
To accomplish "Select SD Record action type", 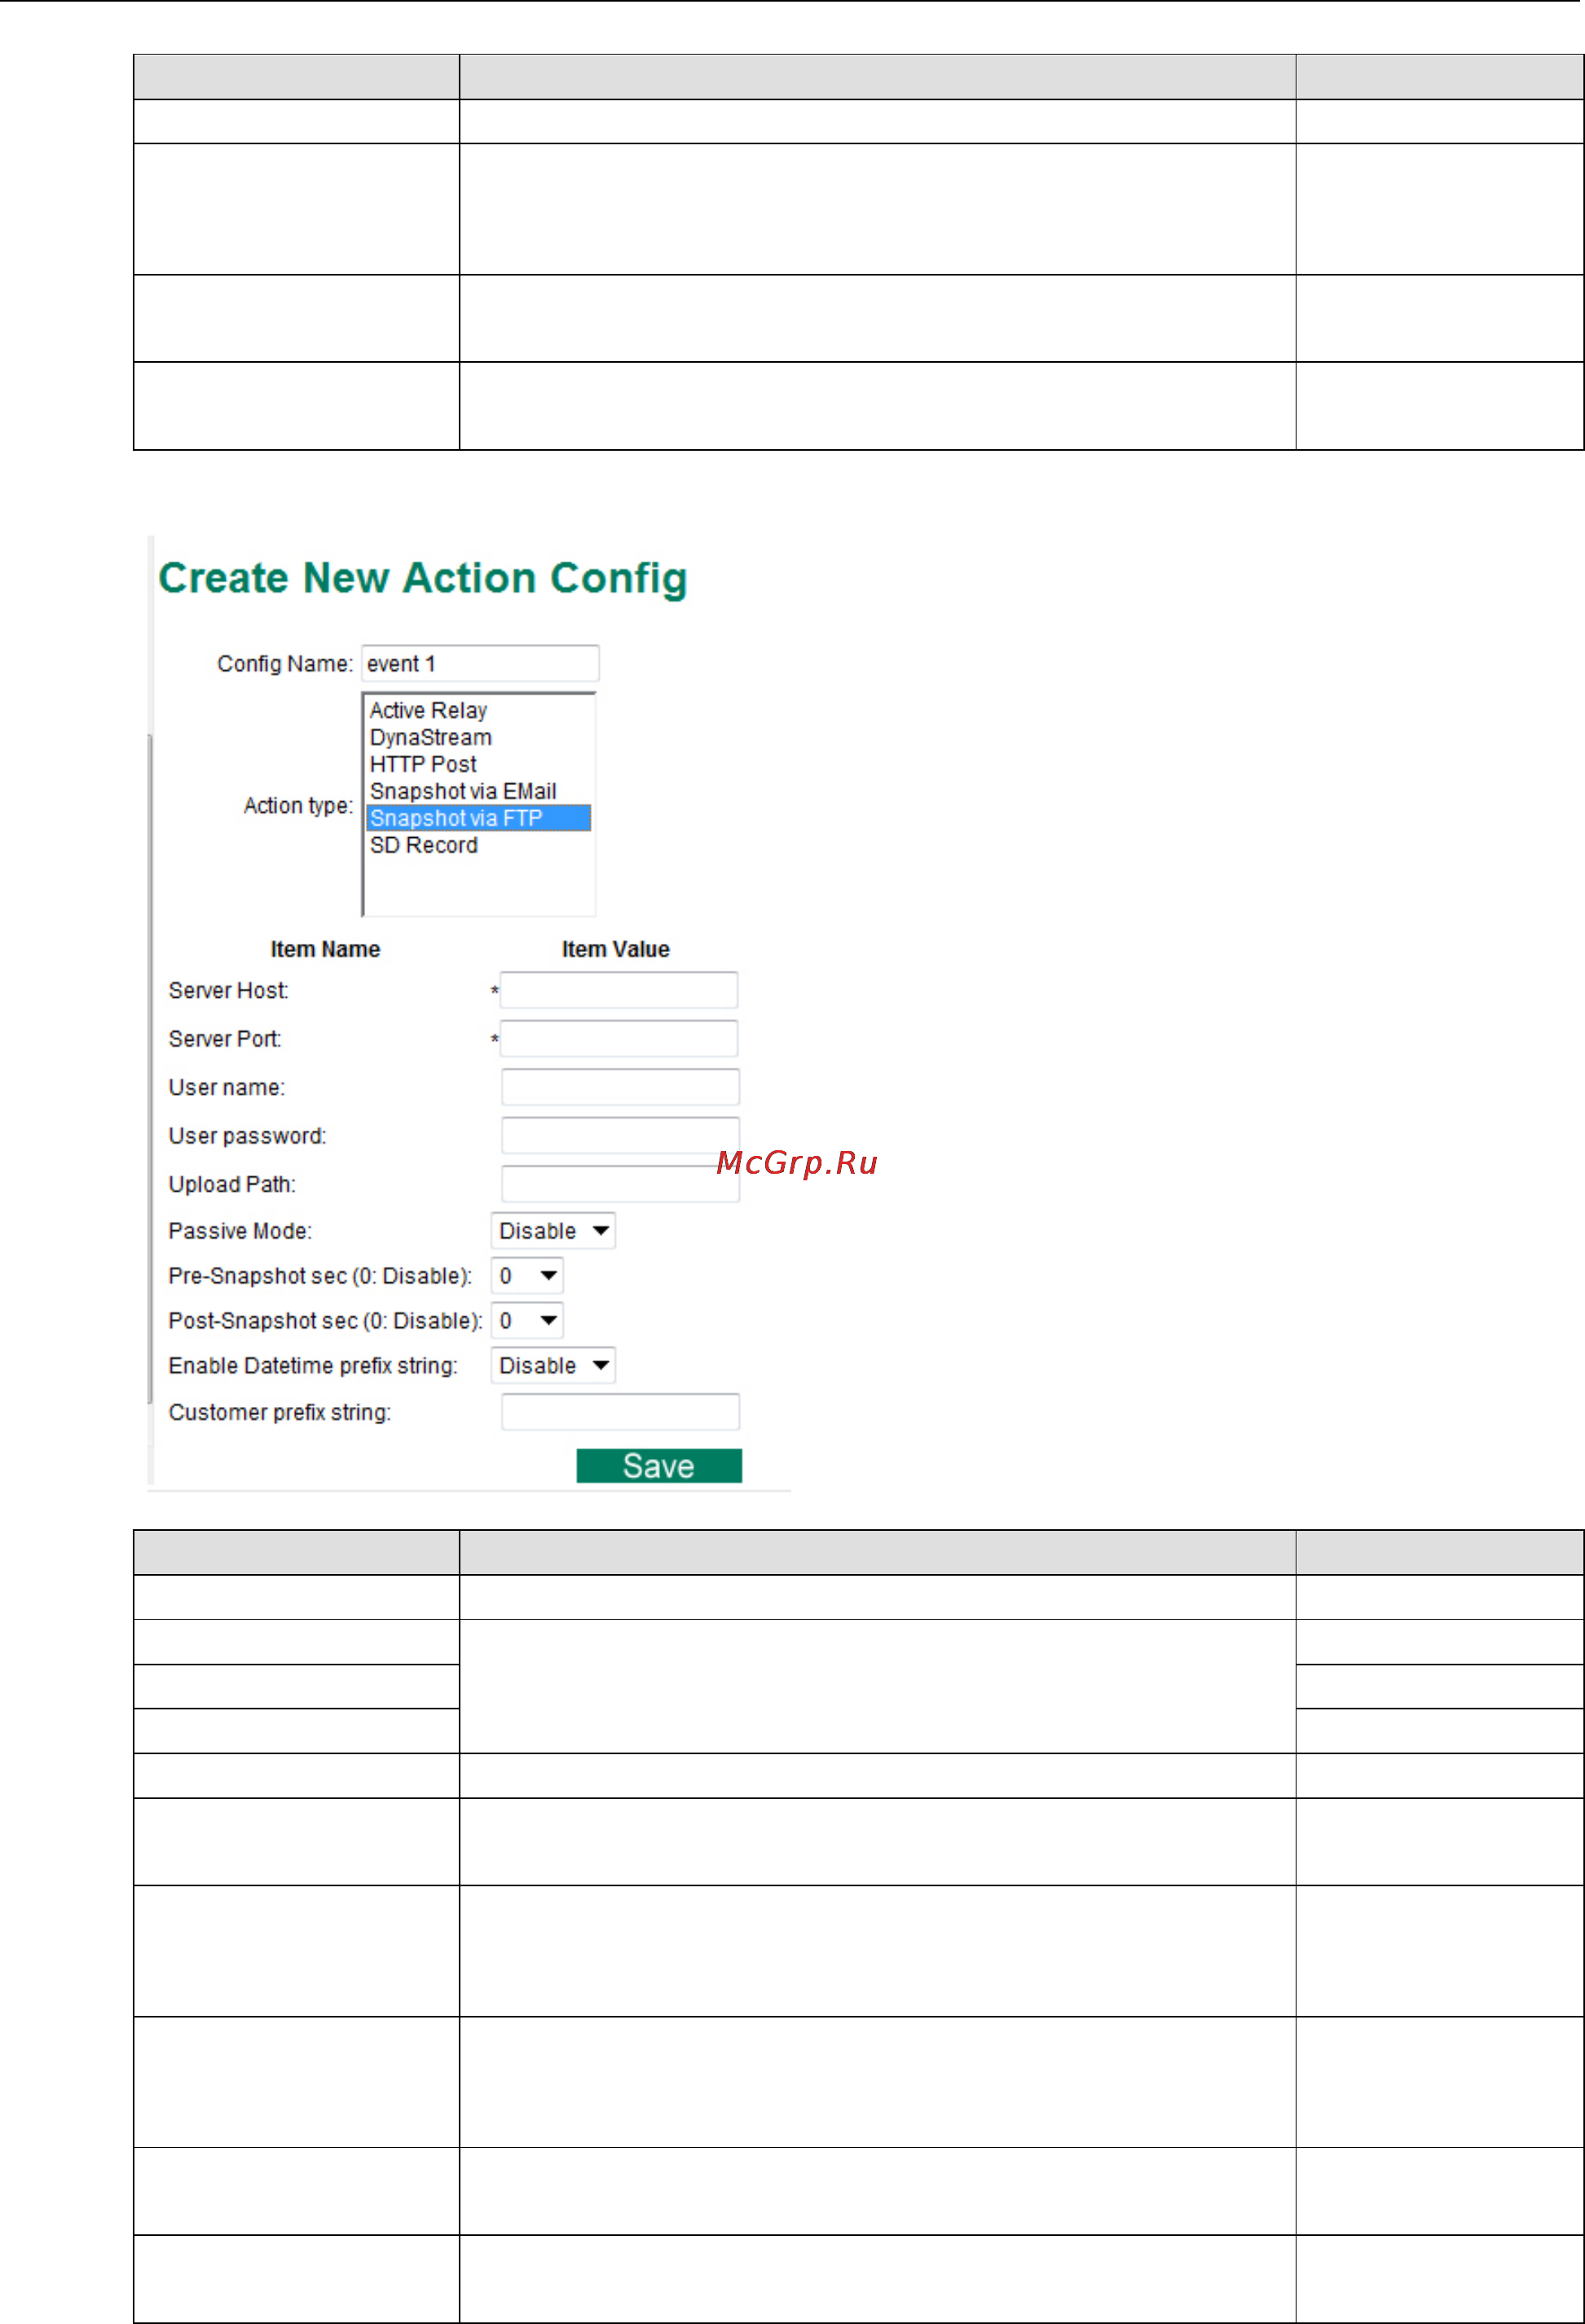I will pyautogui.click(x=423, y=845).
